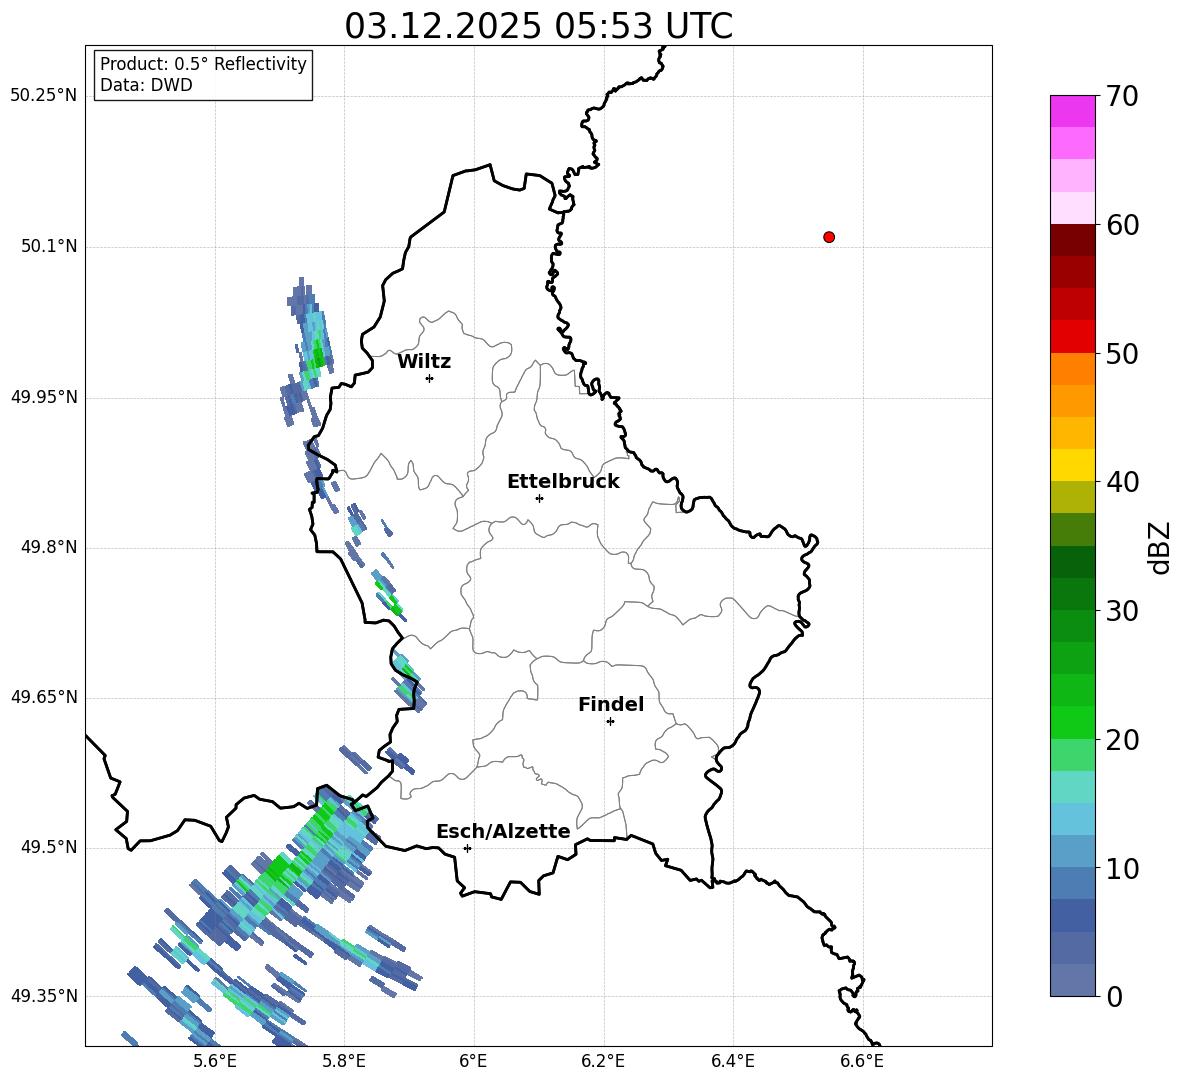Screen dimensions: 1184x1081
Task: Click the magenta top segment of the colorbar
Action: click(x=1072, y=111)
